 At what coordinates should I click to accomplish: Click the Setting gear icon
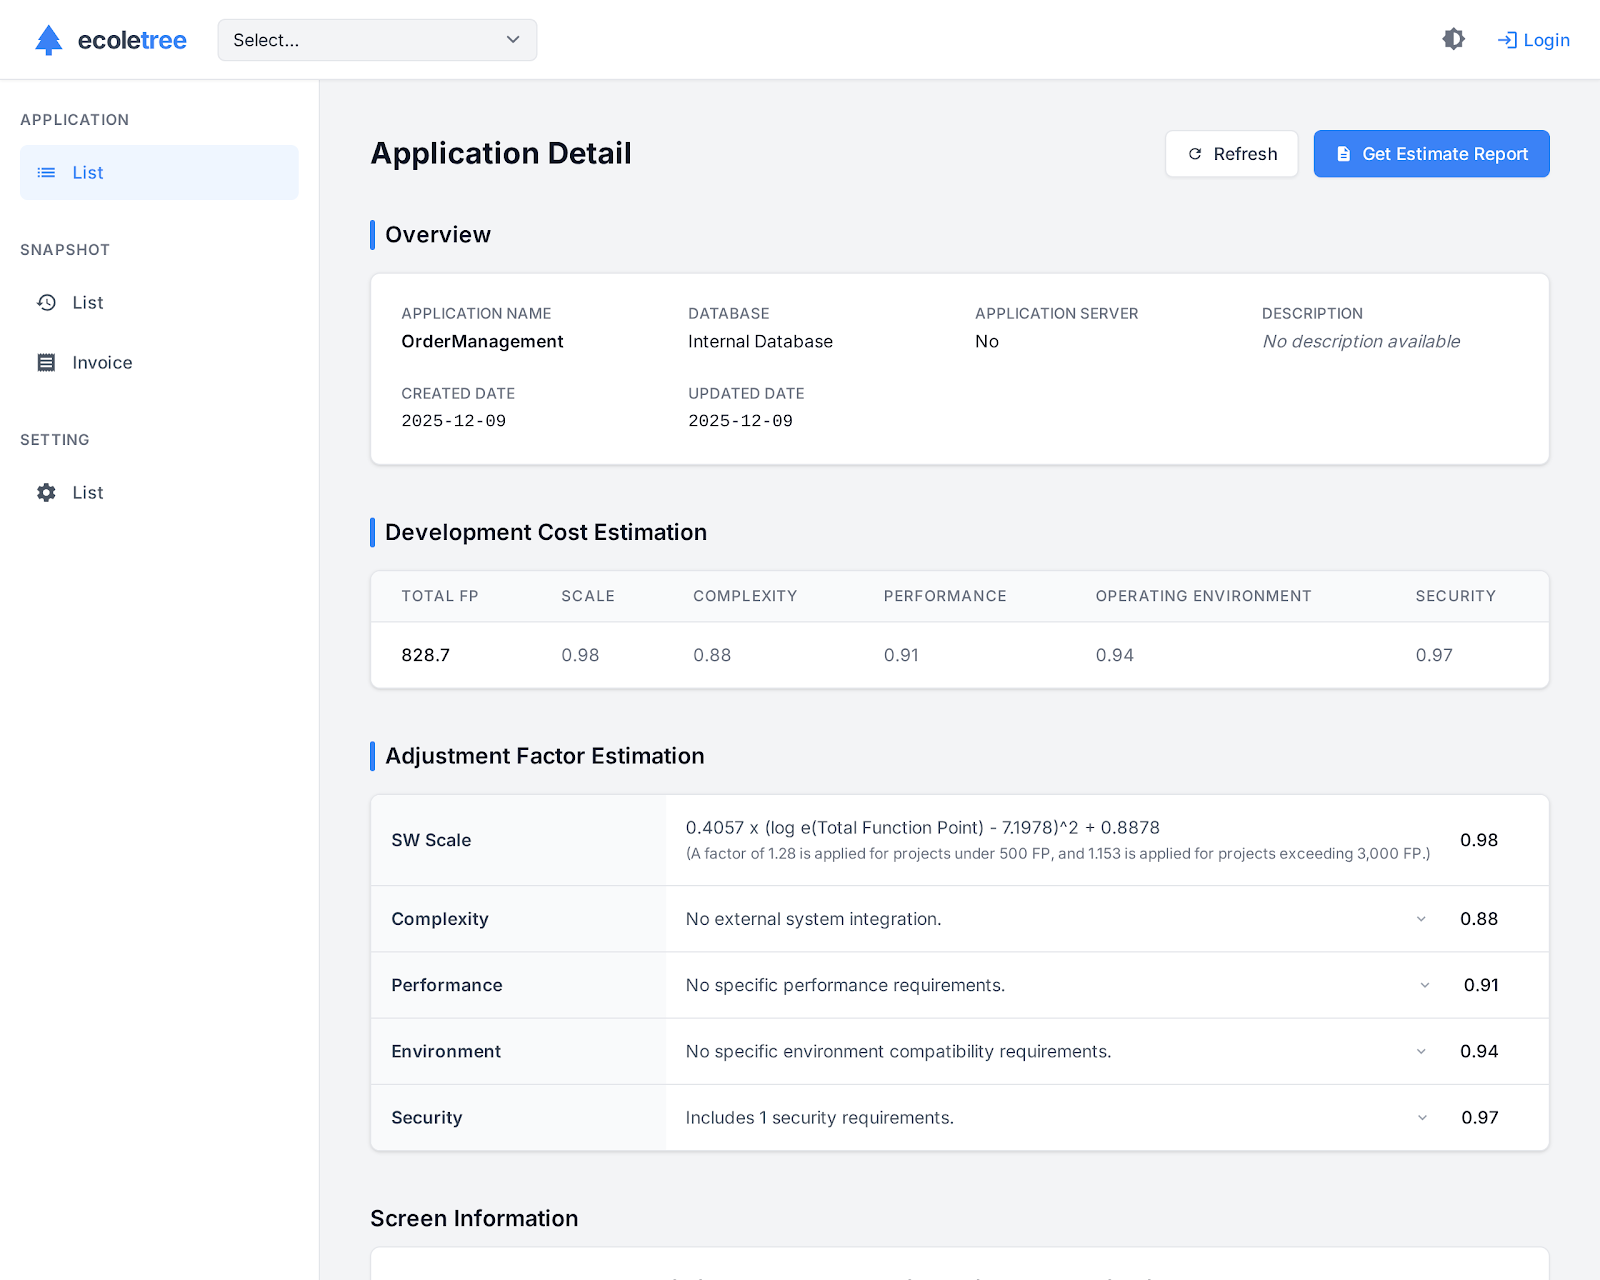click(46, 493)
